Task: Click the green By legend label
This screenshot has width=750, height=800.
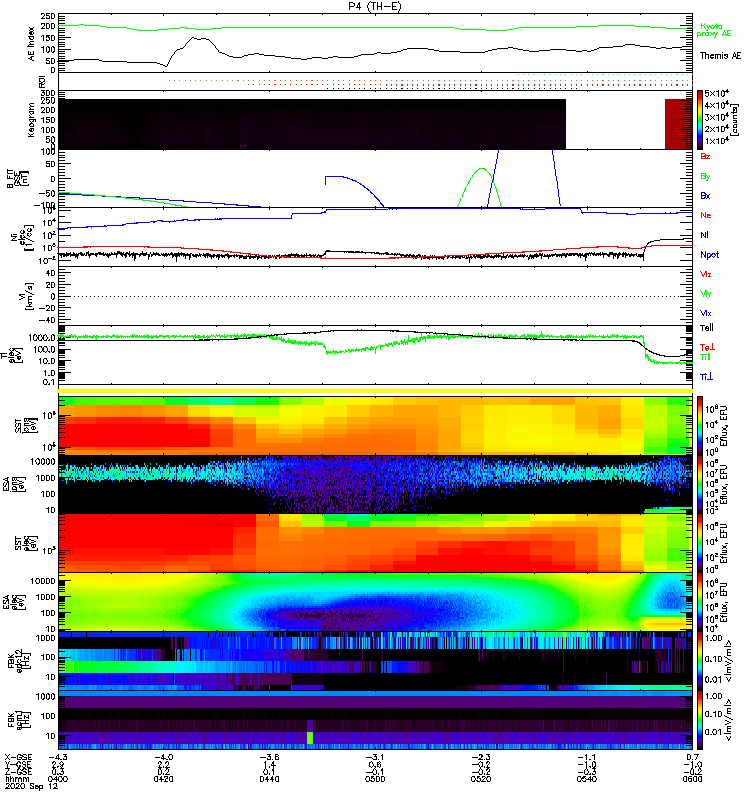Action: pyautogui.click(x=705, y=177)
